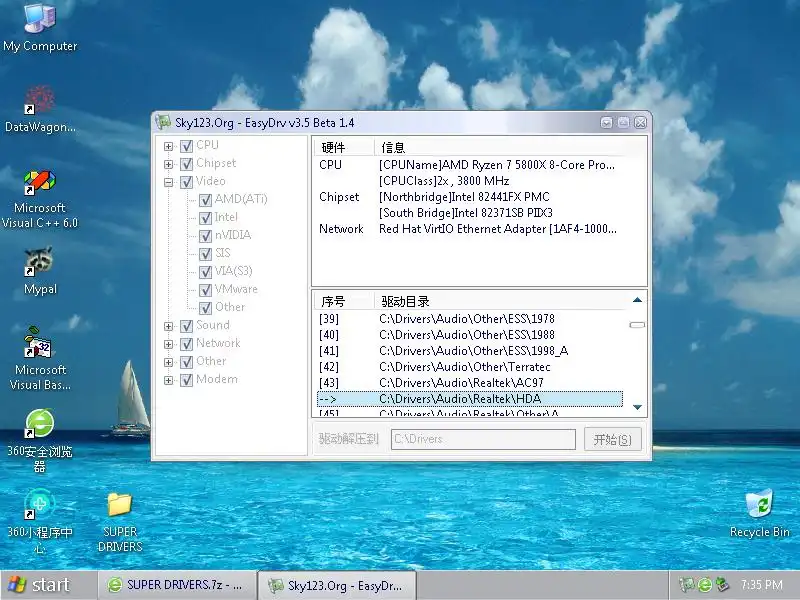This screenshot has width=800, height=600.
Task: Select the 360安全浏览器 desktop icon
Action: point(40,440)
